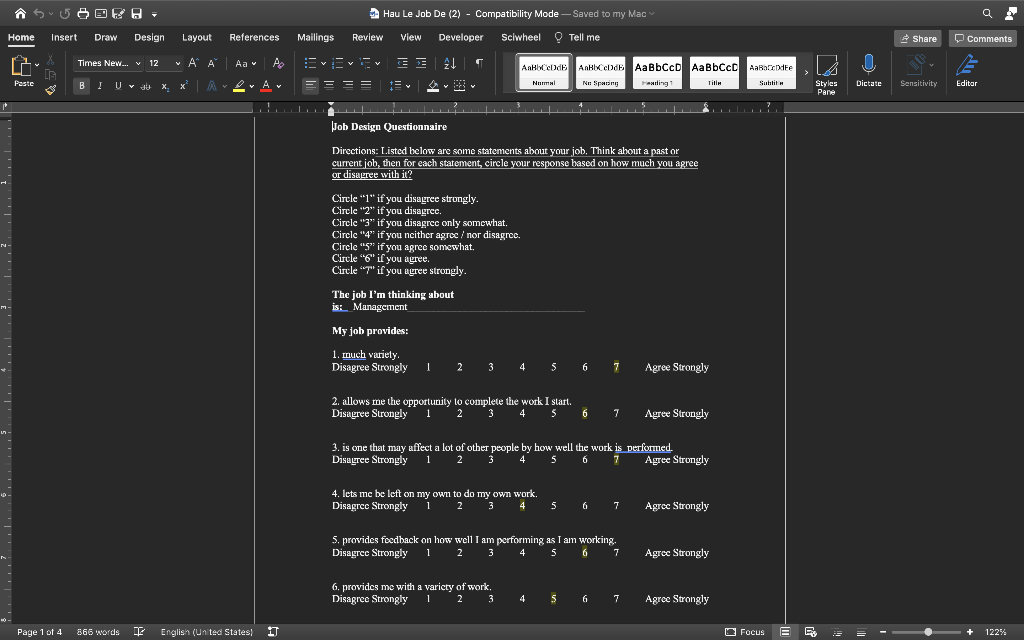Open the Review tab

coord(368,37)
